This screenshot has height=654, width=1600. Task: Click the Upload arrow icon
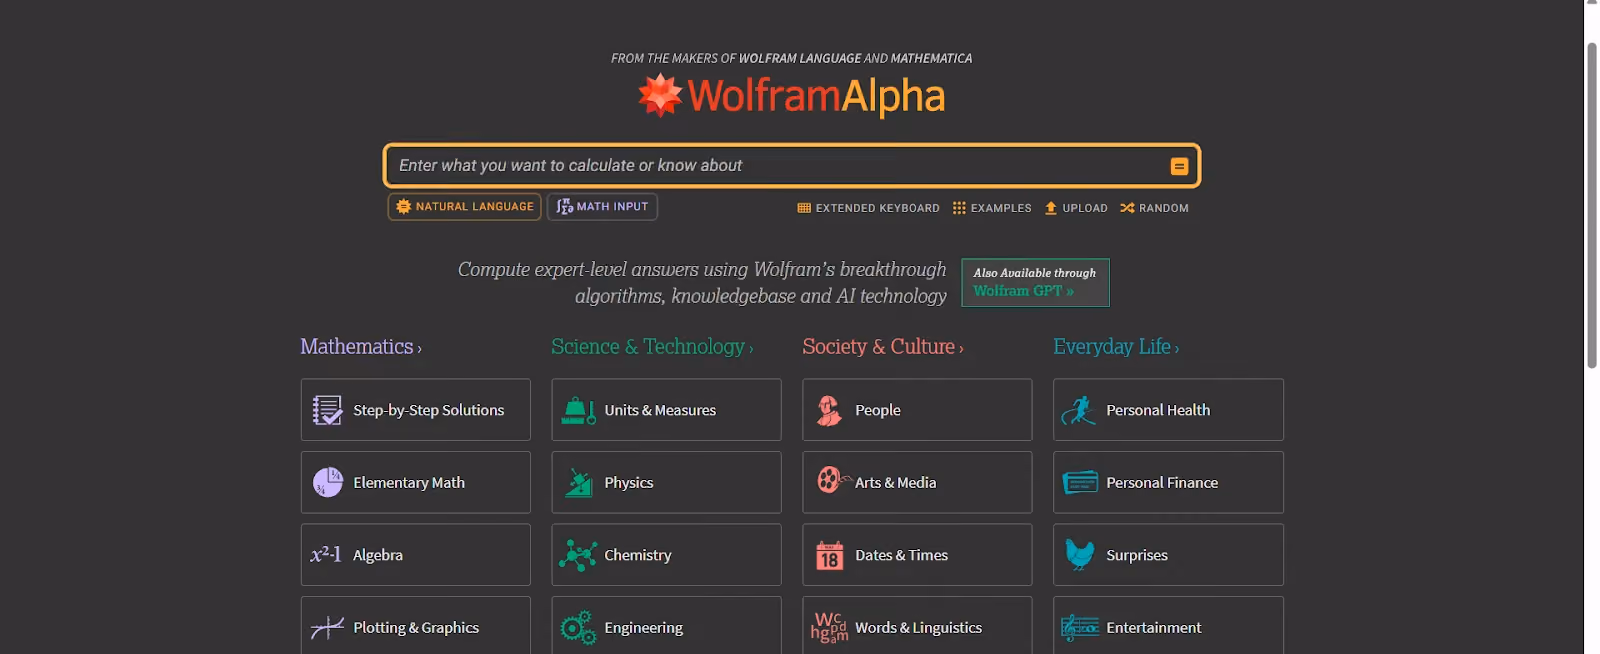coord(1051,208)
